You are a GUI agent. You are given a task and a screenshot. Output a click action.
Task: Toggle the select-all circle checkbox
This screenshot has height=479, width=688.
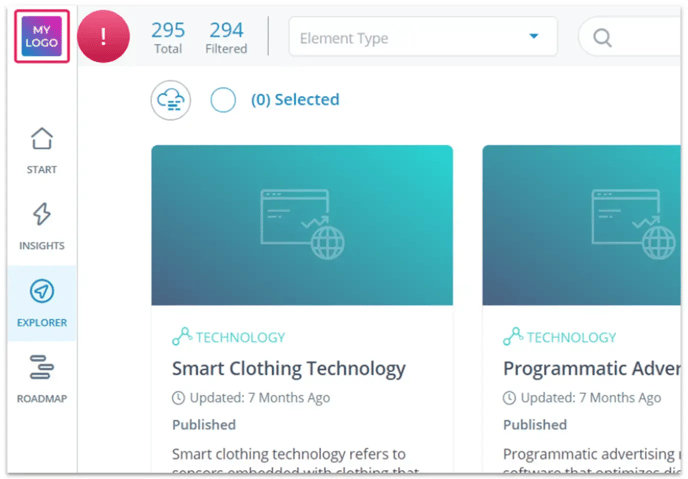point(223,100)
